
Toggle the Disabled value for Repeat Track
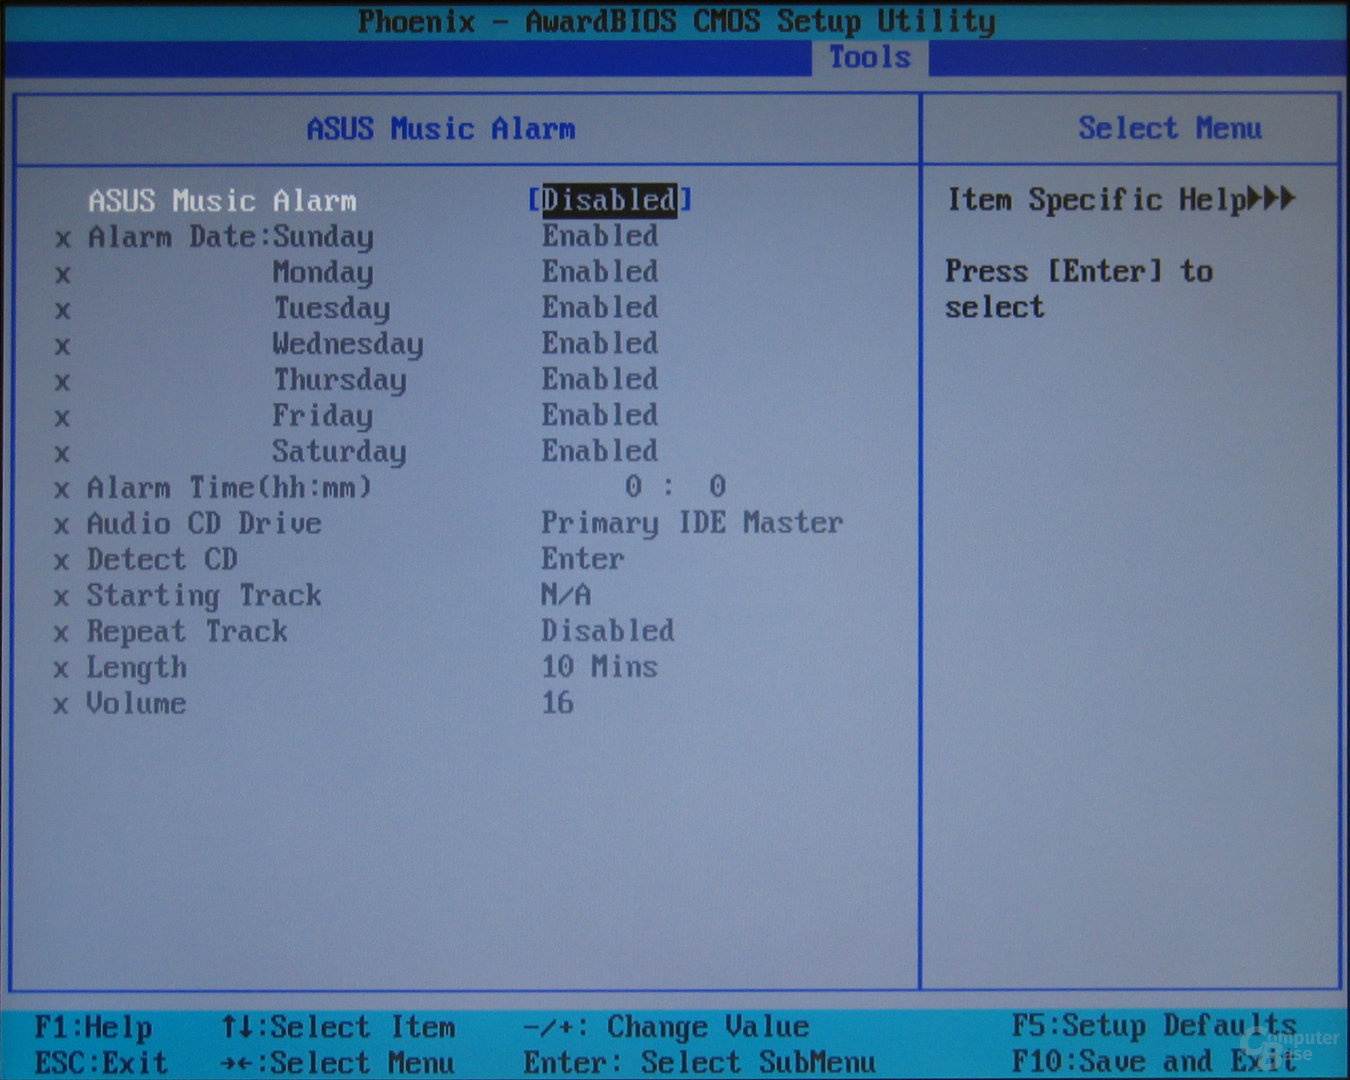608,631
